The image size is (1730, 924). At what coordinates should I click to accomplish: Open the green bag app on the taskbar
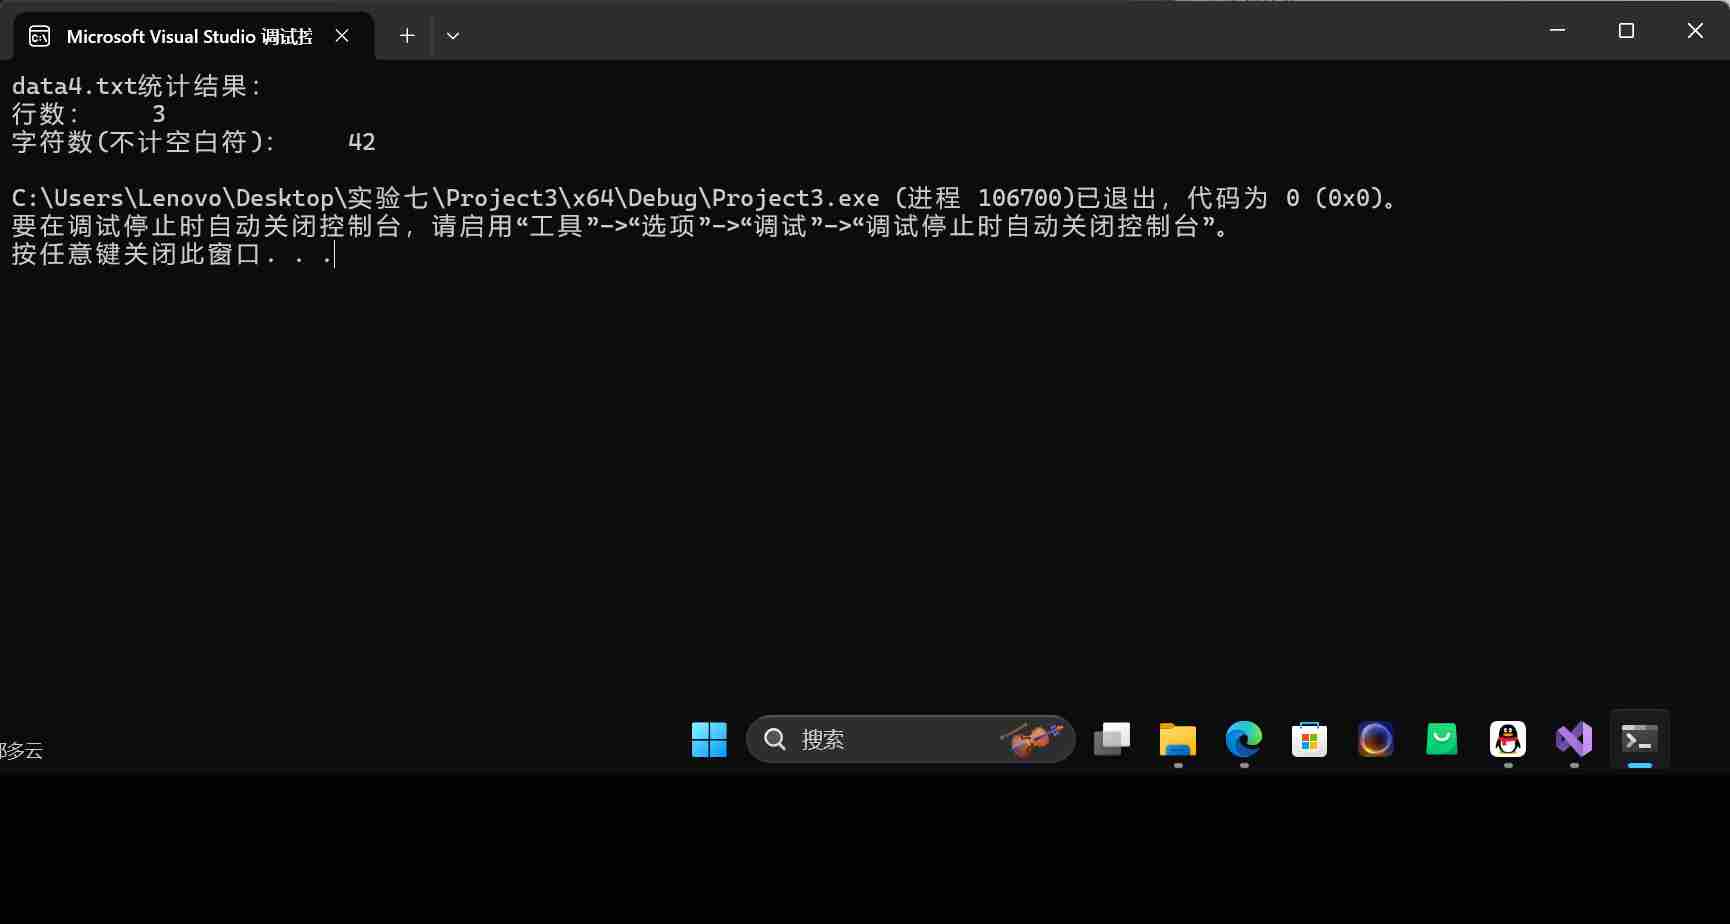(x=1441, y=740)
